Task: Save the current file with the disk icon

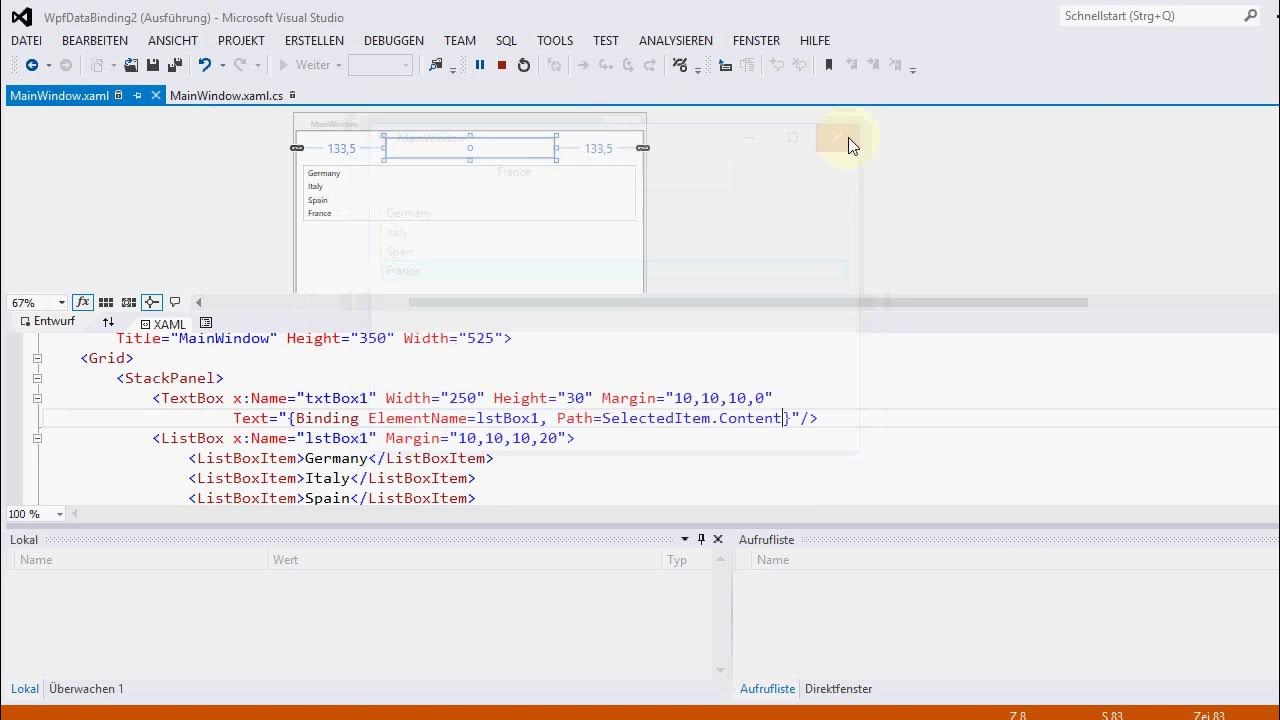Action: click(x=153, y=65)
